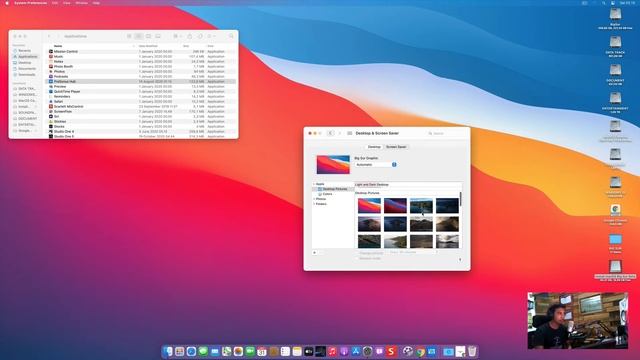Launch Google Chrome from the Dock
This screenshot has width=640, height=360.
pos(420,351)
